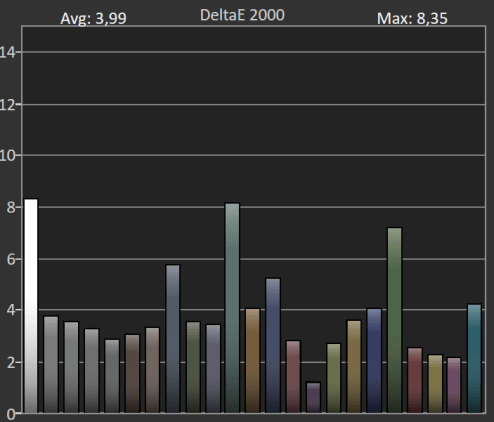494x422 pixels.
Task: Click the 14 axis label
Action: (x=7, y=52)
